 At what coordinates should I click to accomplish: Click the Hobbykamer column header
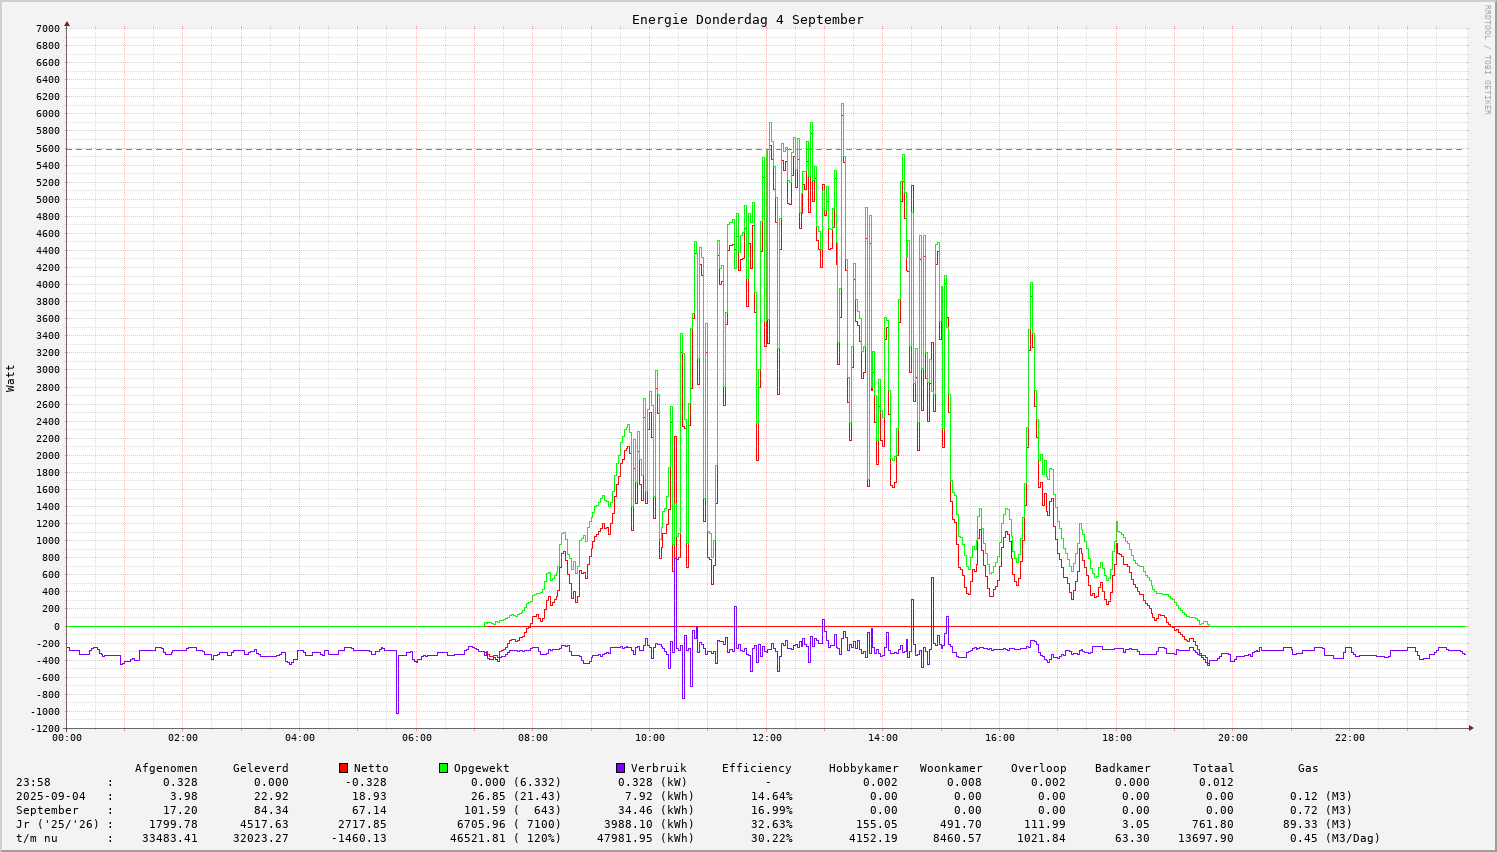[863, 768]
